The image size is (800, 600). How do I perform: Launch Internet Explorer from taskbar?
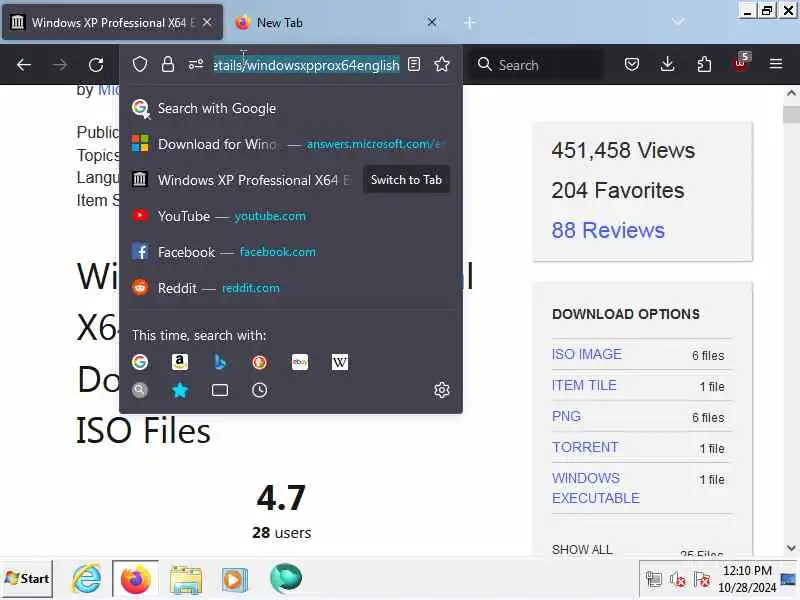point(86,580)
